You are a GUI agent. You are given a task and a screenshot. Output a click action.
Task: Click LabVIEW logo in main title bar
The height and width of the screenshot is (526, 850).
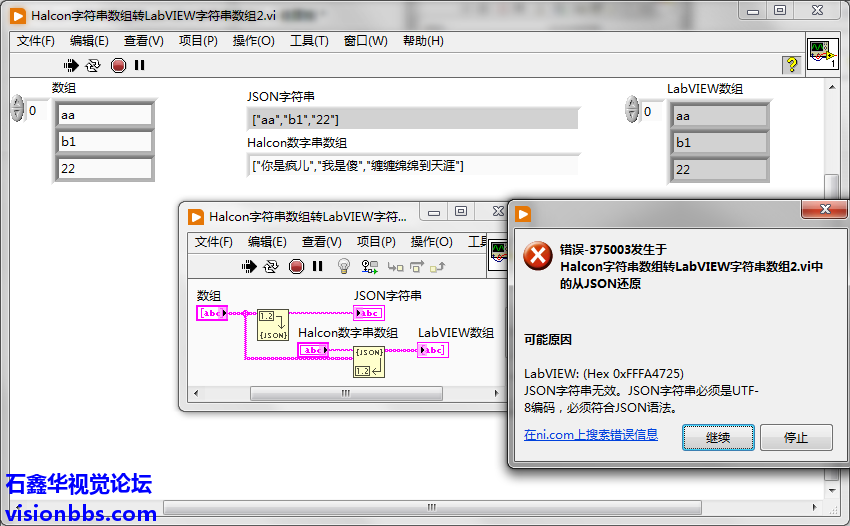click(x=18, y=16)
